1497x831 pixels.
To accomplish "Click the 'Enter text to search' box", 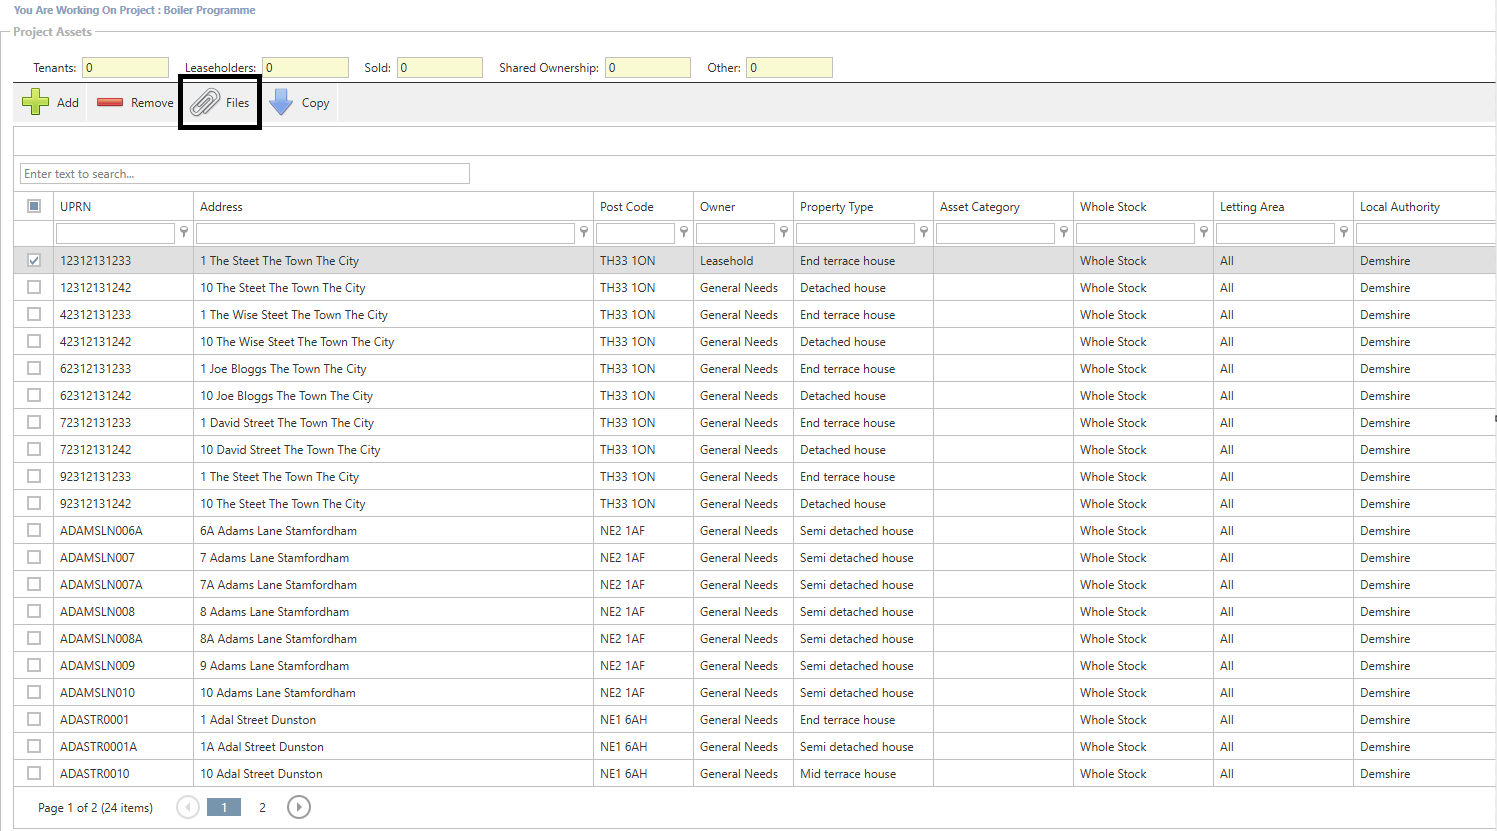I will click(245, 174).
